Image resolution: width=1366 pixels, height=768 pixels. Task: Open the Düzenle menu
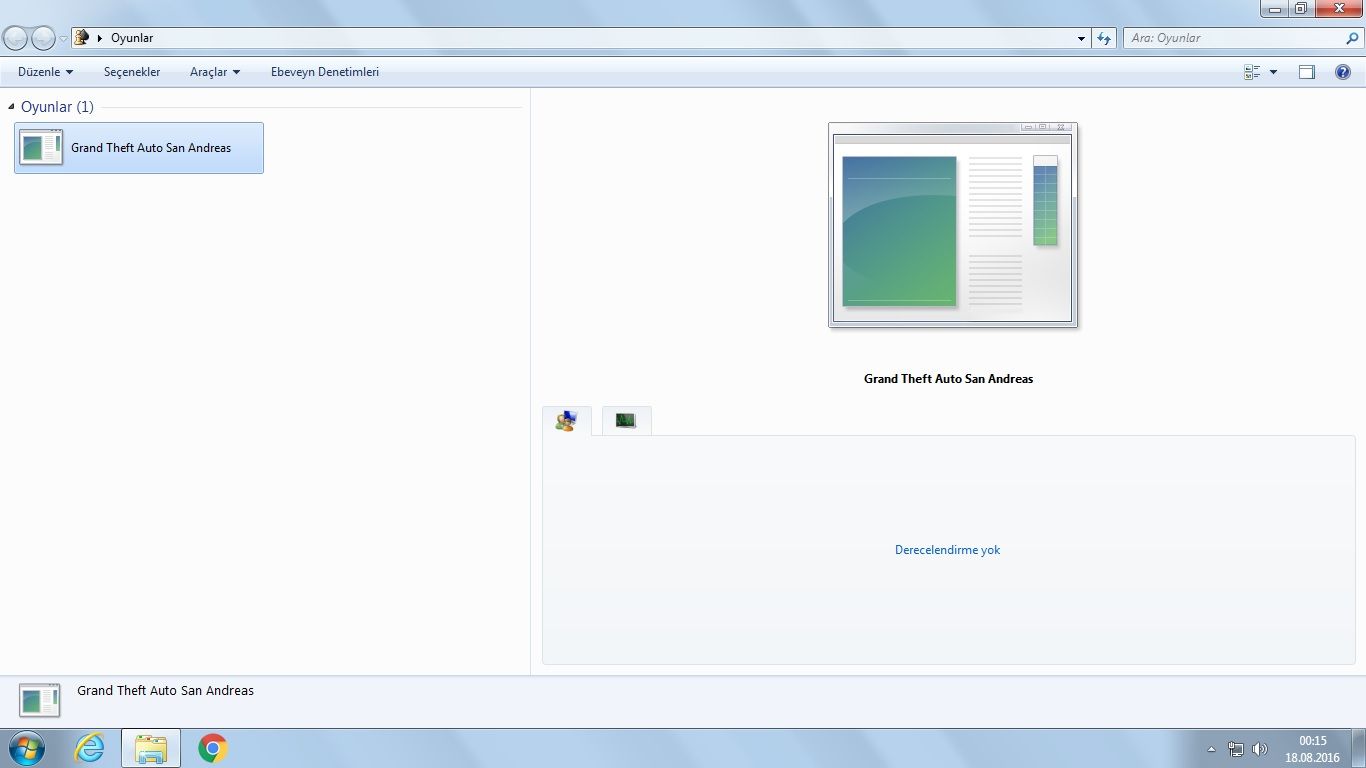[46, 72]
